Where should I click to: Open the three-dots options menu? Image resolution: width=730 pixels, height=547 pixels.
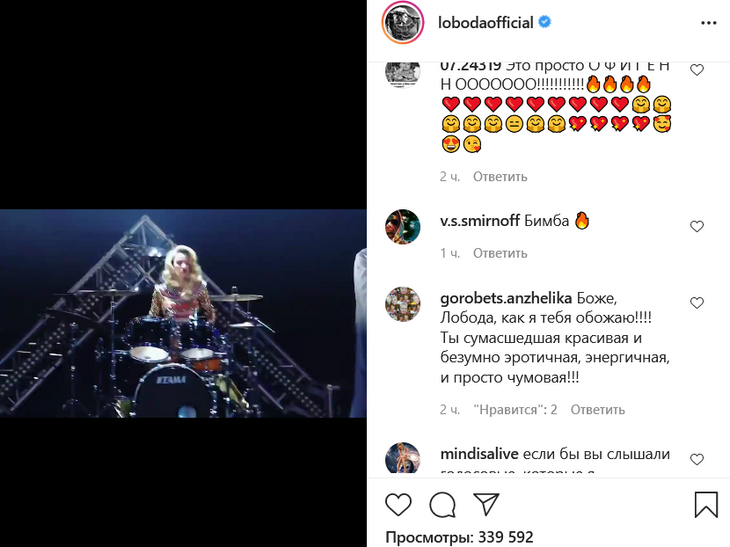(709, 23)
